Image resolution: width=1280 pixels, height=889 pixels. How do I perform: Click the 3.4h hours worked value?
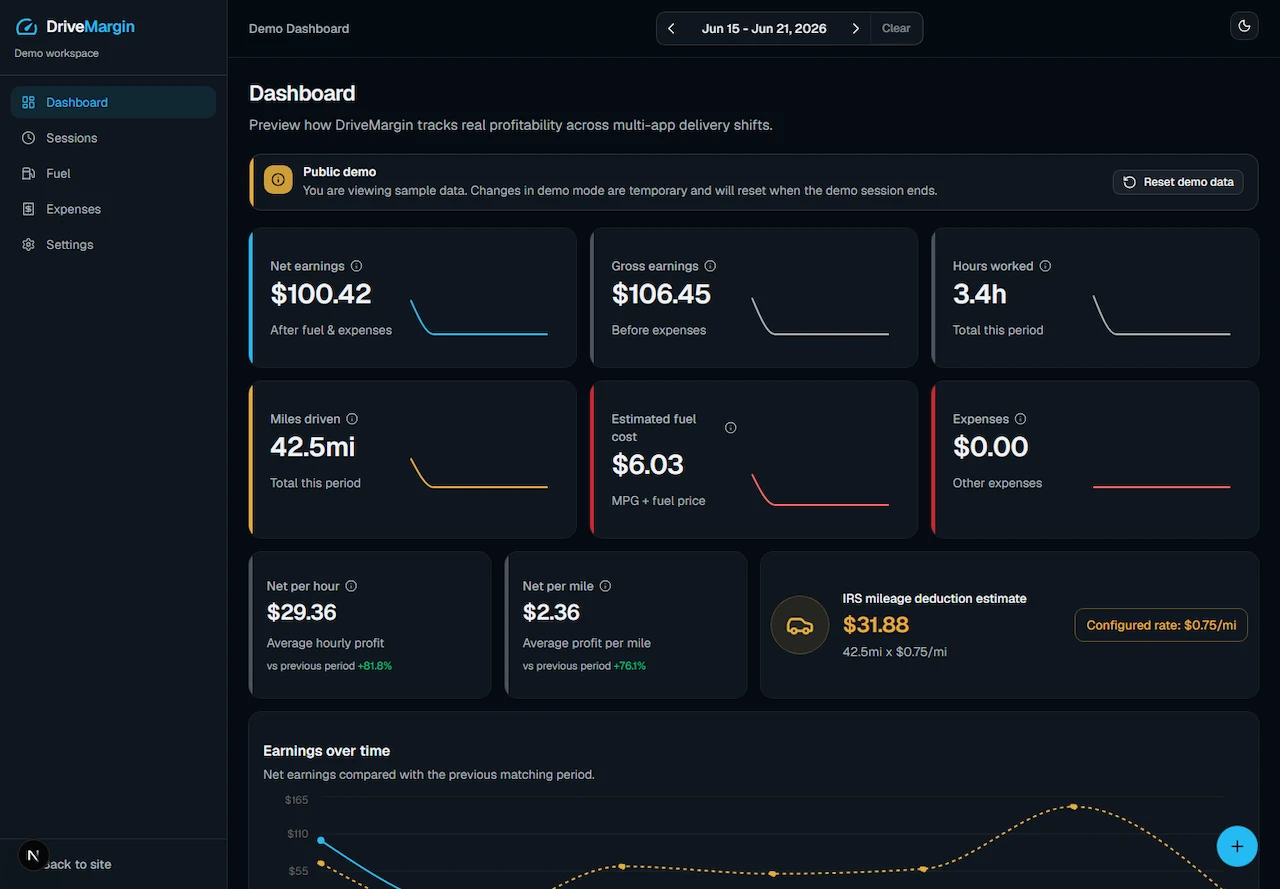pos(980,294)
